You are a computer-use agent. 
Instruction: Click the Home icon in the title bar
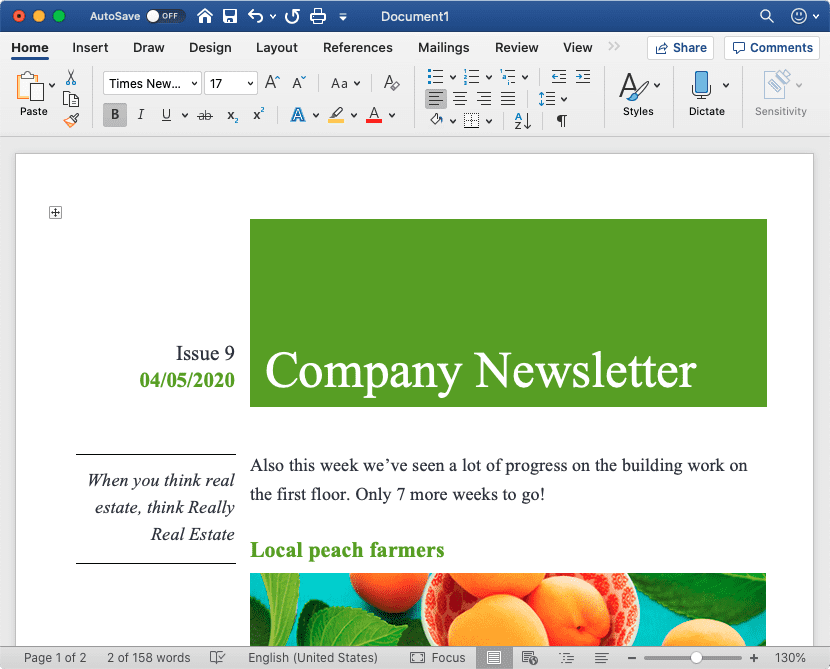coord(205,16)
